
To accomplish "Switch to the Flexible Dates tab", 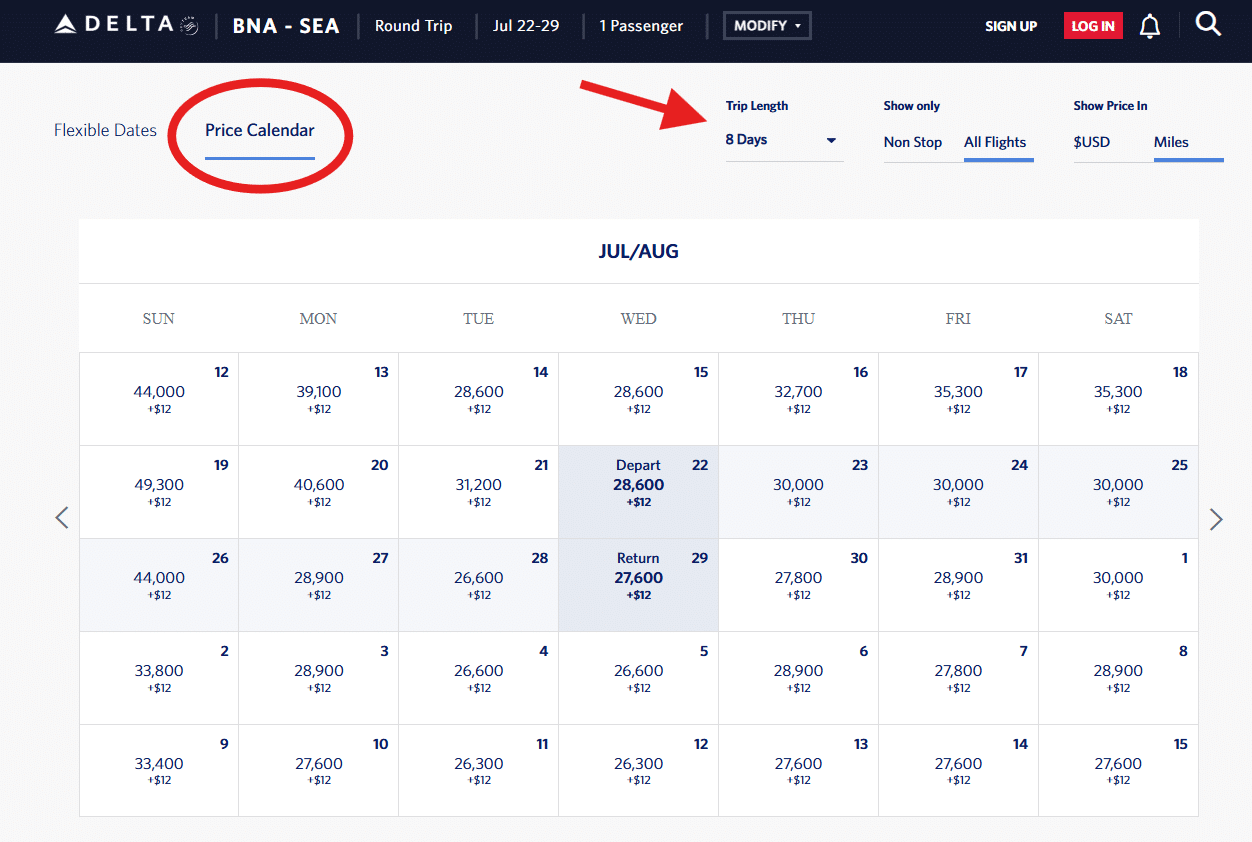I will tap(105, 130).
